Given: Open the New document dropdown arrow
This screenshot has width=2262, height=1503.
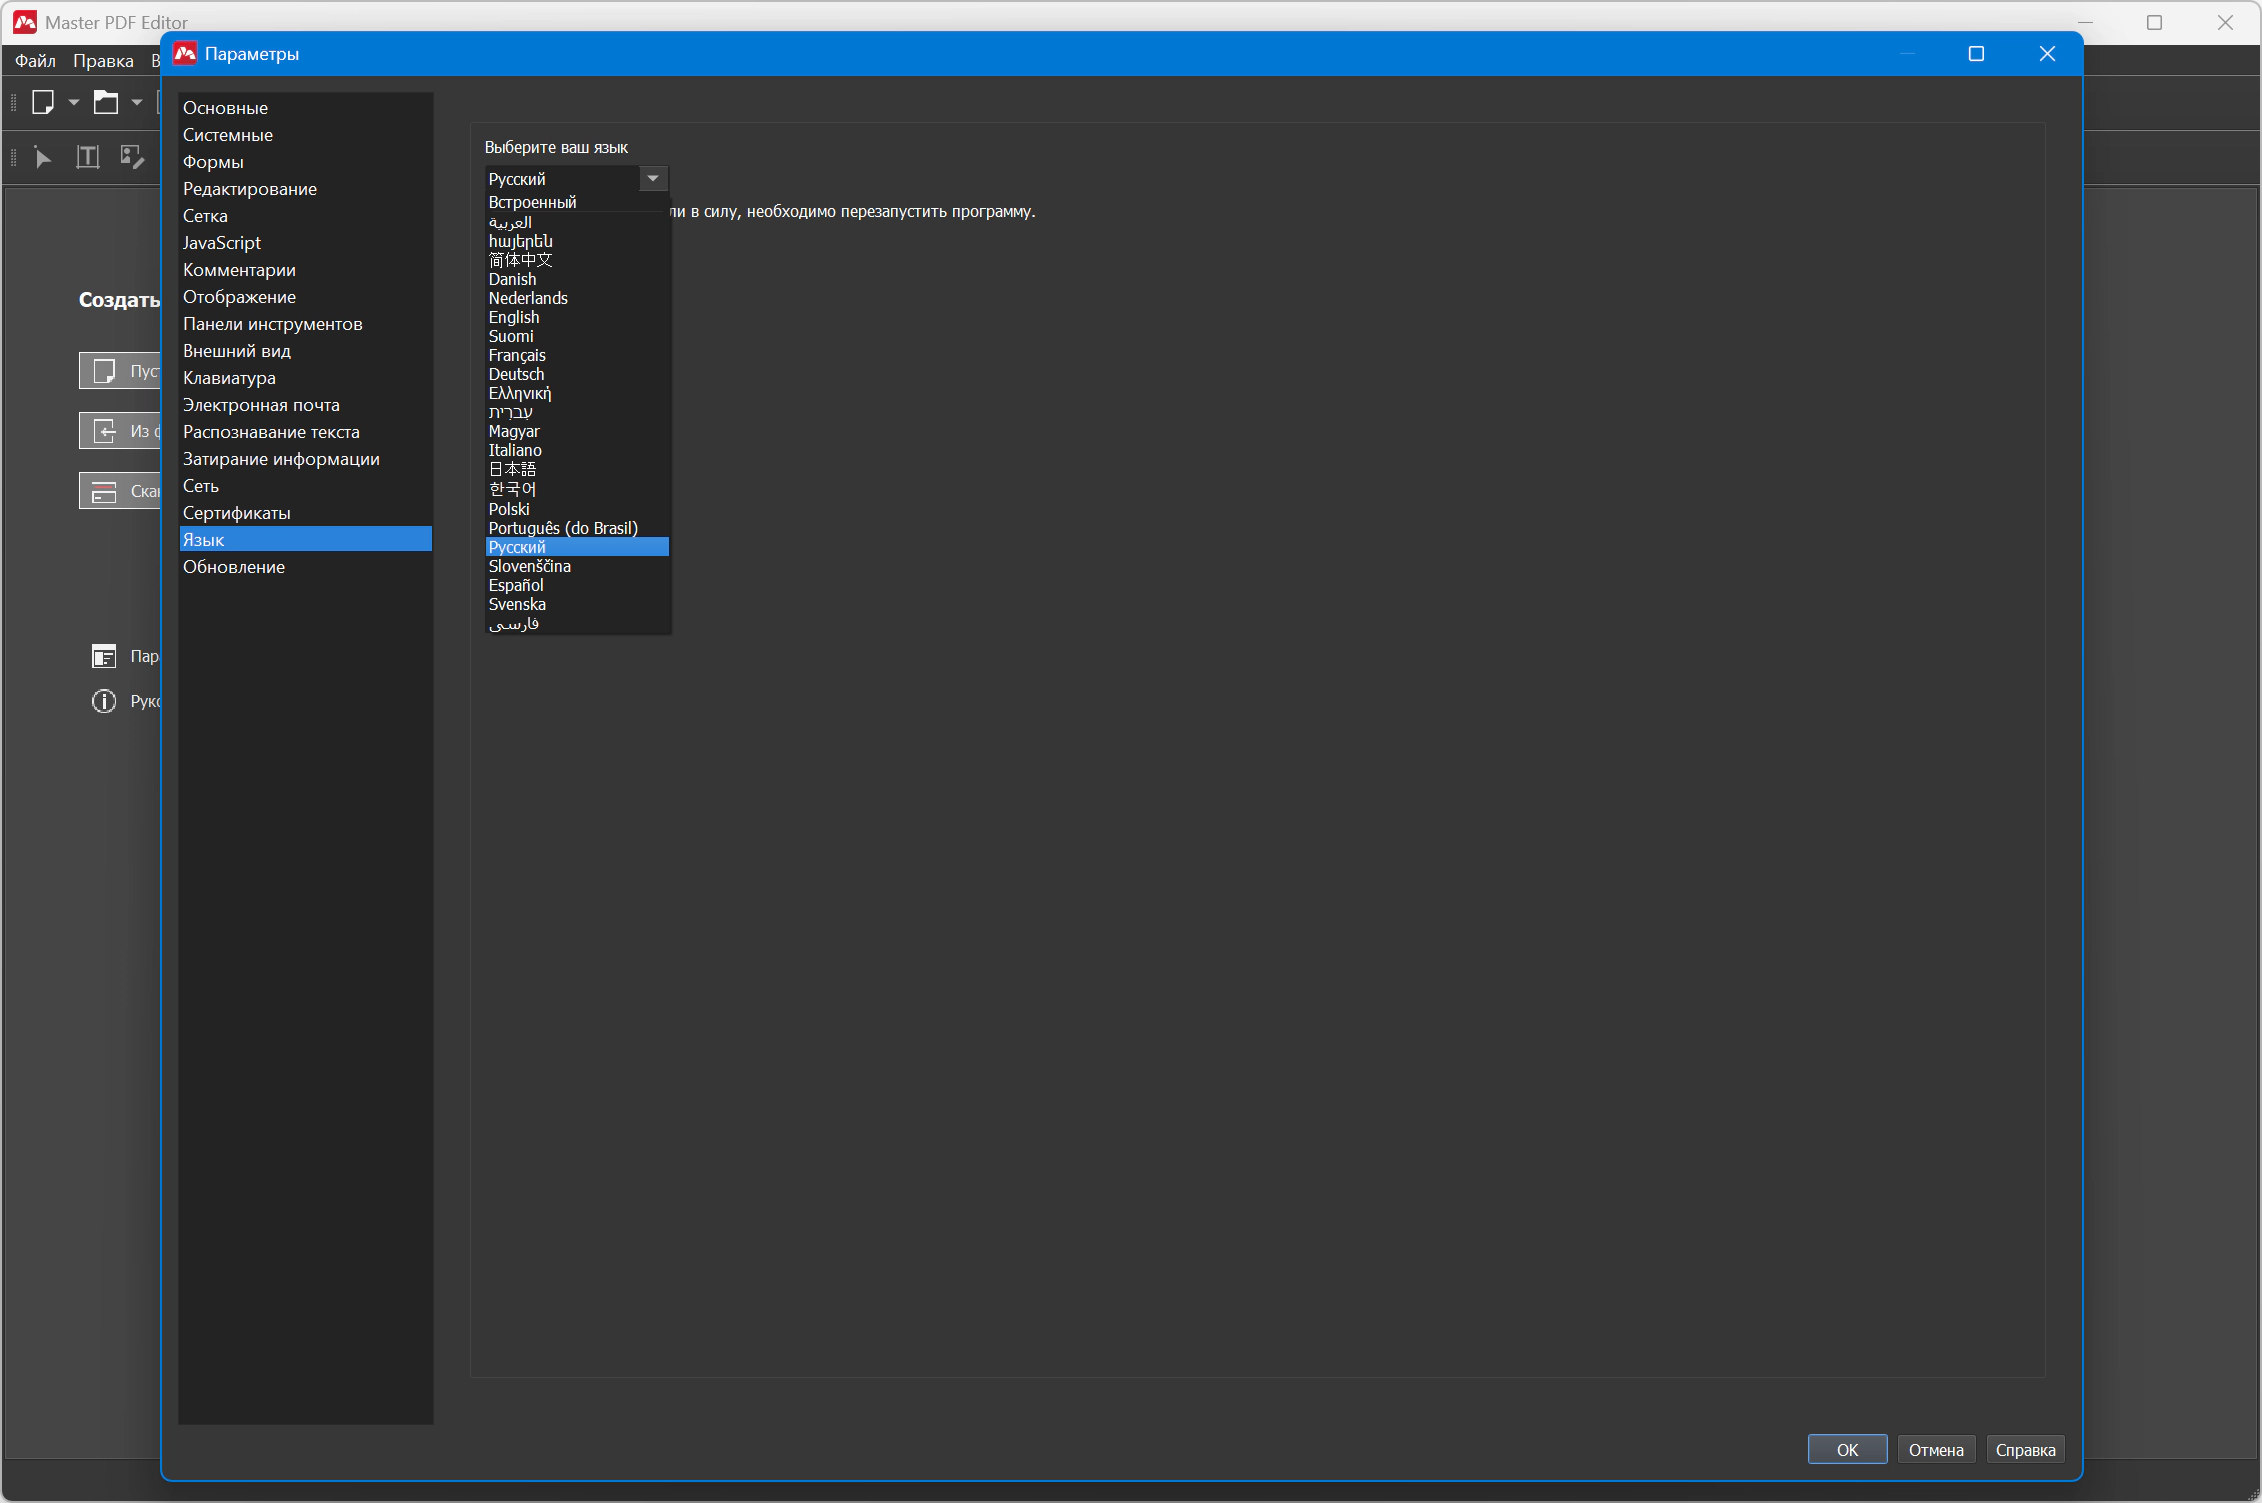Looking at the screenshot, I should pos(74,102).
